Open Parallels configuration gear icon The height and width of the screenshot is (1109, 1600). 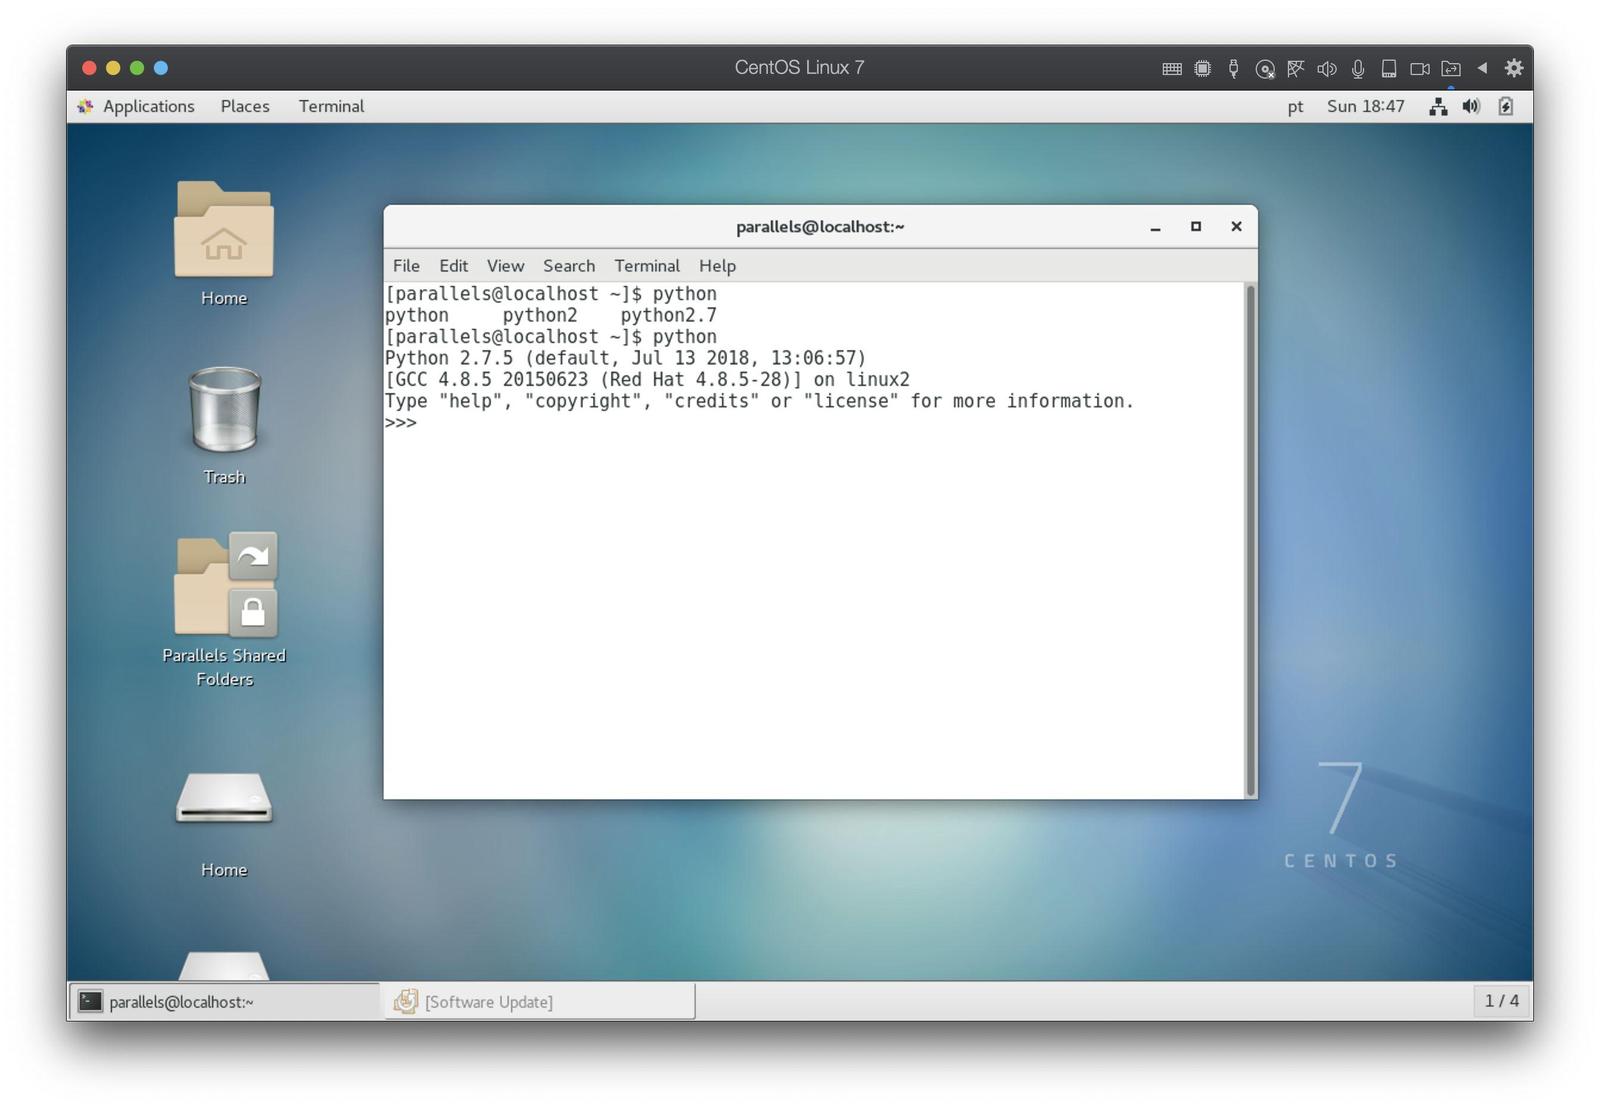(1514, 68)
